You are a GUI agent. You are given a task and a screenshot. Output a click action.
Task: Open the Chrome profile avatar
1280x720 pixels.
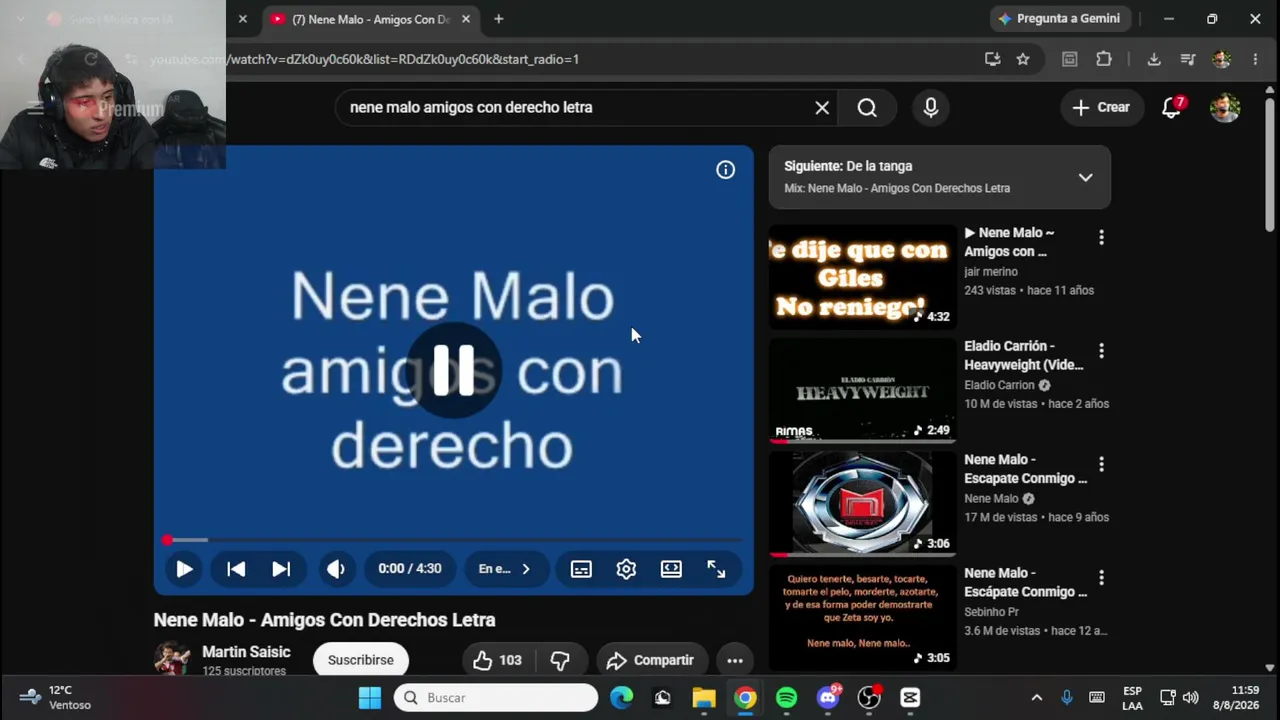[1221, 59]
